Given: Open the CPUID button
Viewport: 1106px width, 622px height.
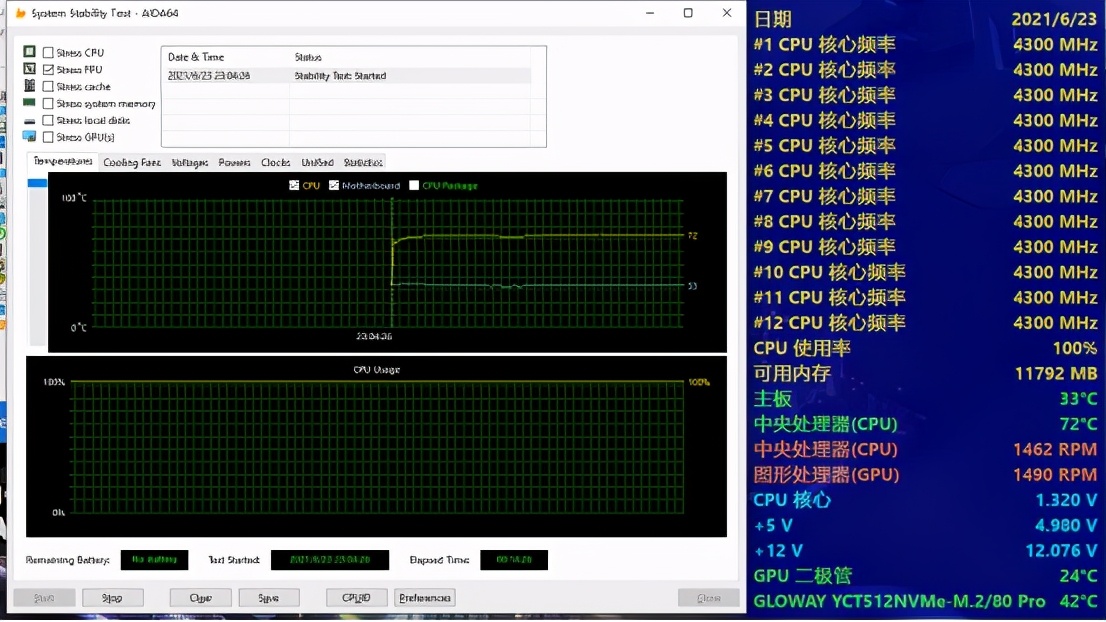Looking at the screenshot, I should coord(356,597).
